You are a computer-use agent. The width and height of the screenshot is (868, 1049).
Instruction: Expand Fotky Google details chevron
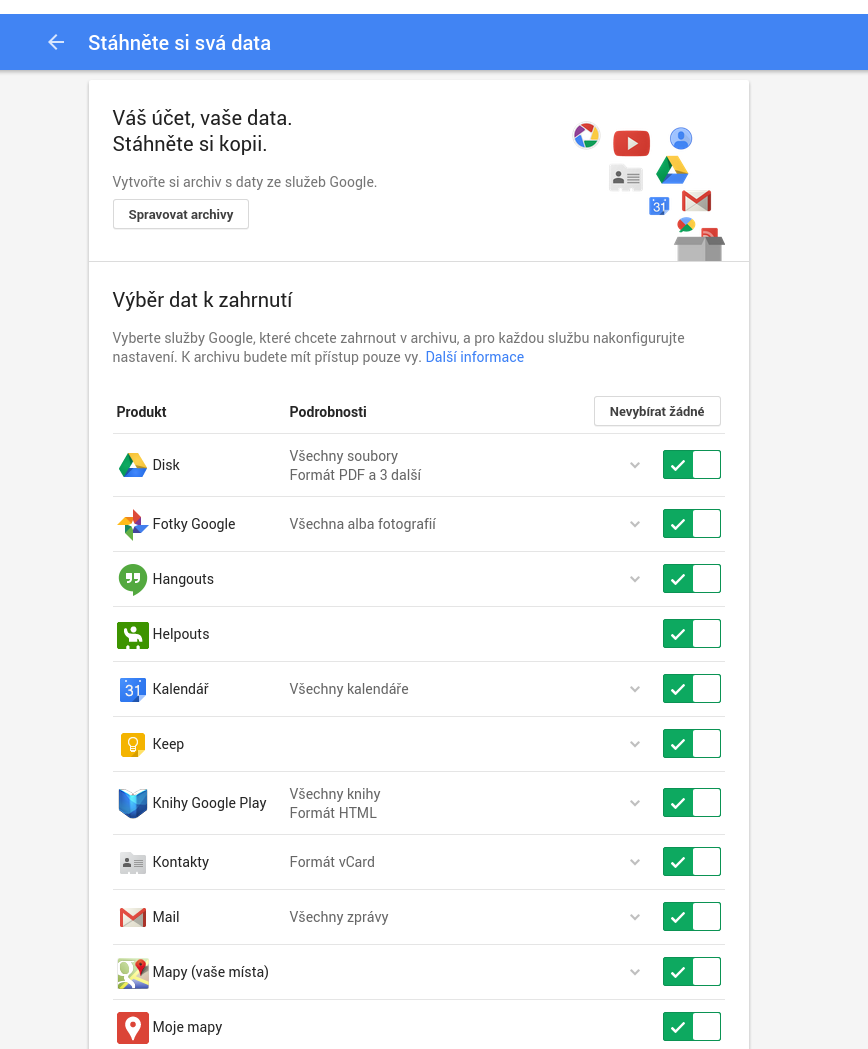pos(634,524)
